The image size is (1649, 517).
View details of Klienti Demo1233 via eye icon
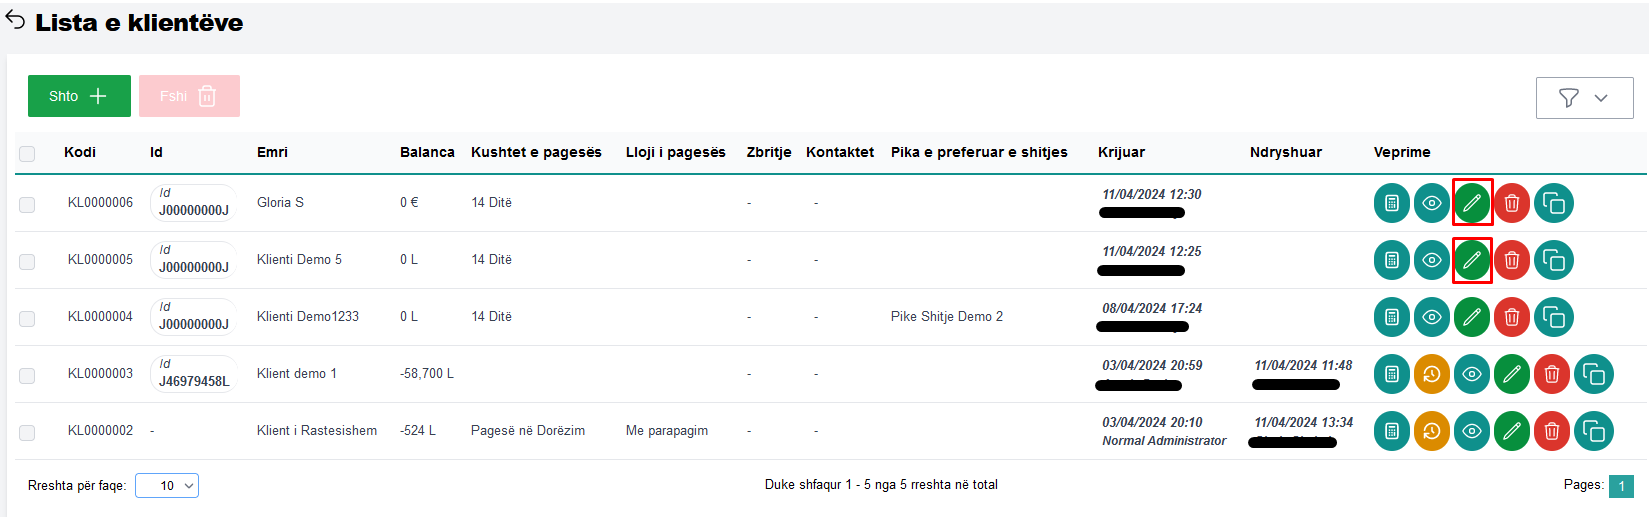coord(1432,317)
